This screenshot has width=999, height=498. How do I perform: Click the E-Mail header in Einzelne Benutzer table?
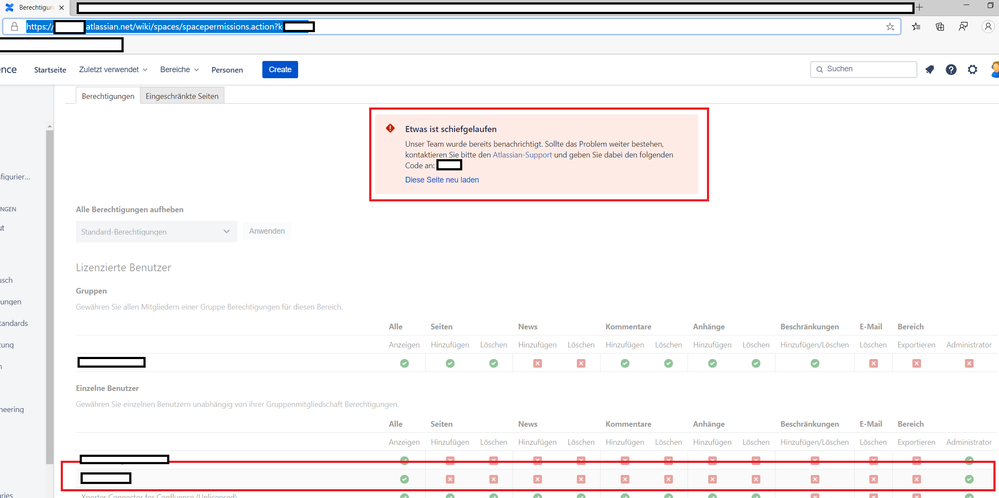tap(871, 424)
